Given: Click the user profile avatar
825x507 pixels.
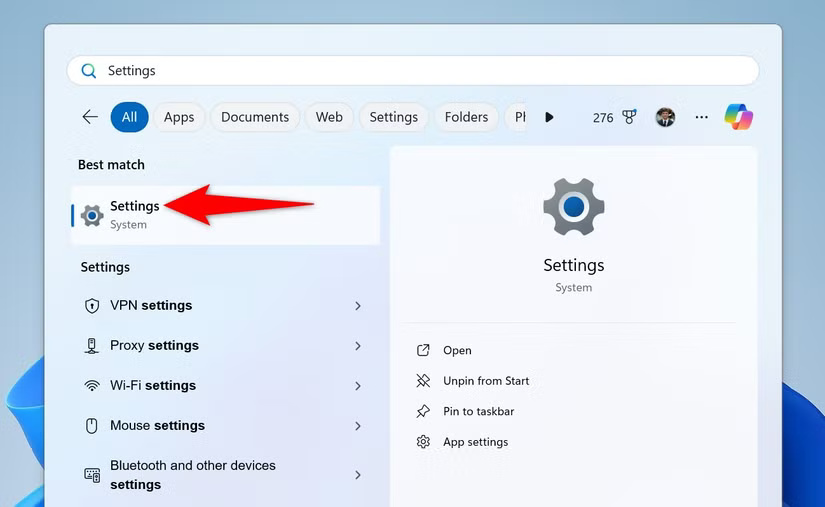Looking at the screenshot, I should click(x=665, y=117).
